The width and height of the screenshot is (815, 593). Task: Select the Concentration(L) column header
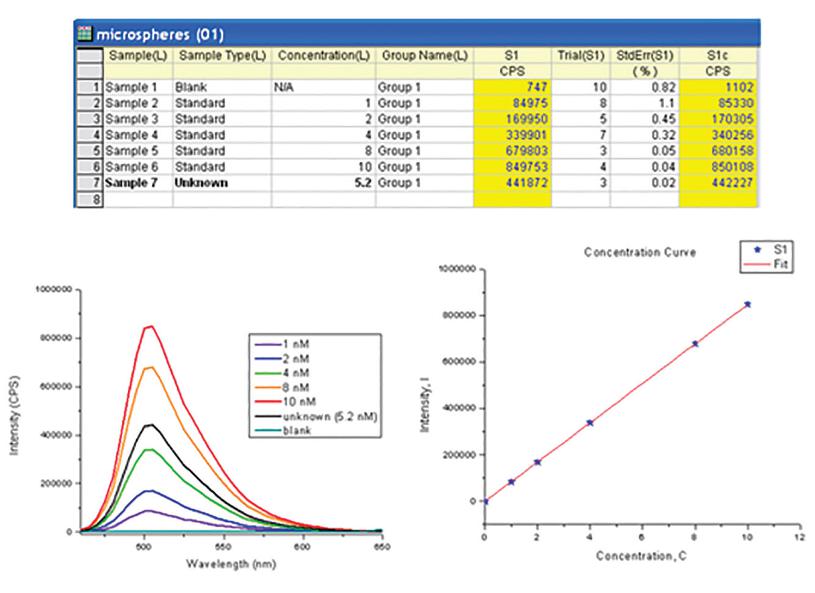323,57
